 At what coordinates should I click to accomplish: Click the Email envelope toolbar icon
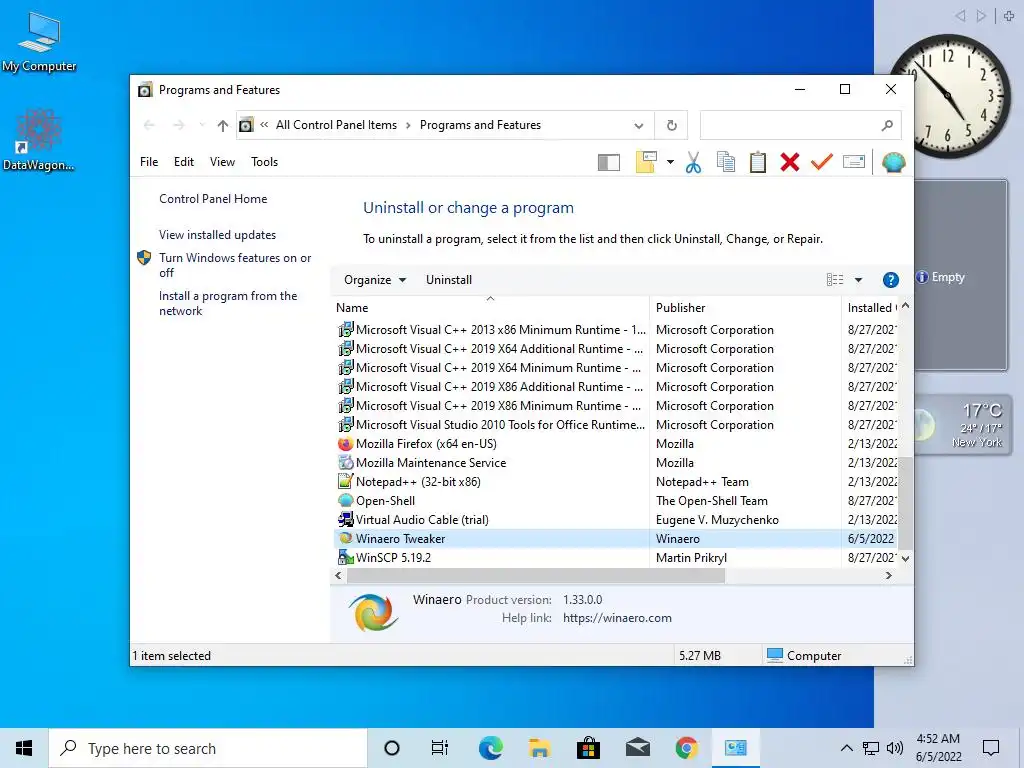click(854, 161)
